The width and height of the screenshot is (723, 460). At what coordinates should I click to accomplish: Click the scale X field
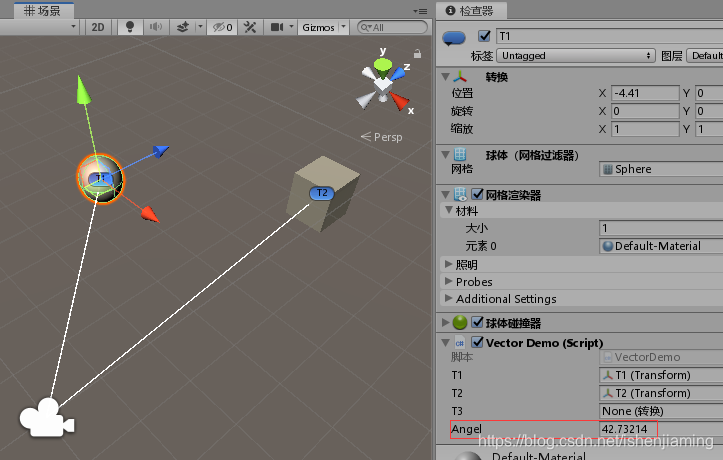(645, 129)
